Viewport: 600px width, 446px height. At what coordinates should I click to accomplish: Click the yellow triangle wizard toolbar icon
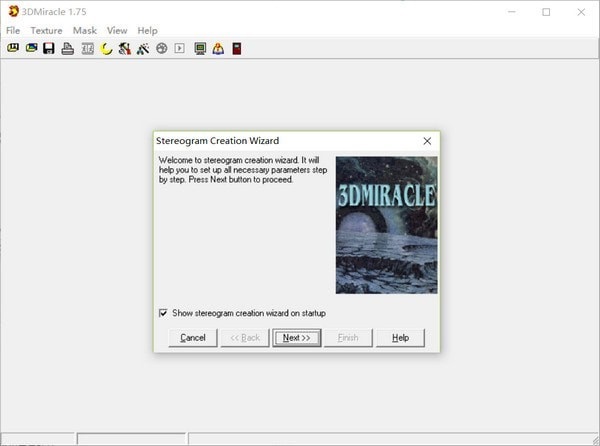pos(218,48)
